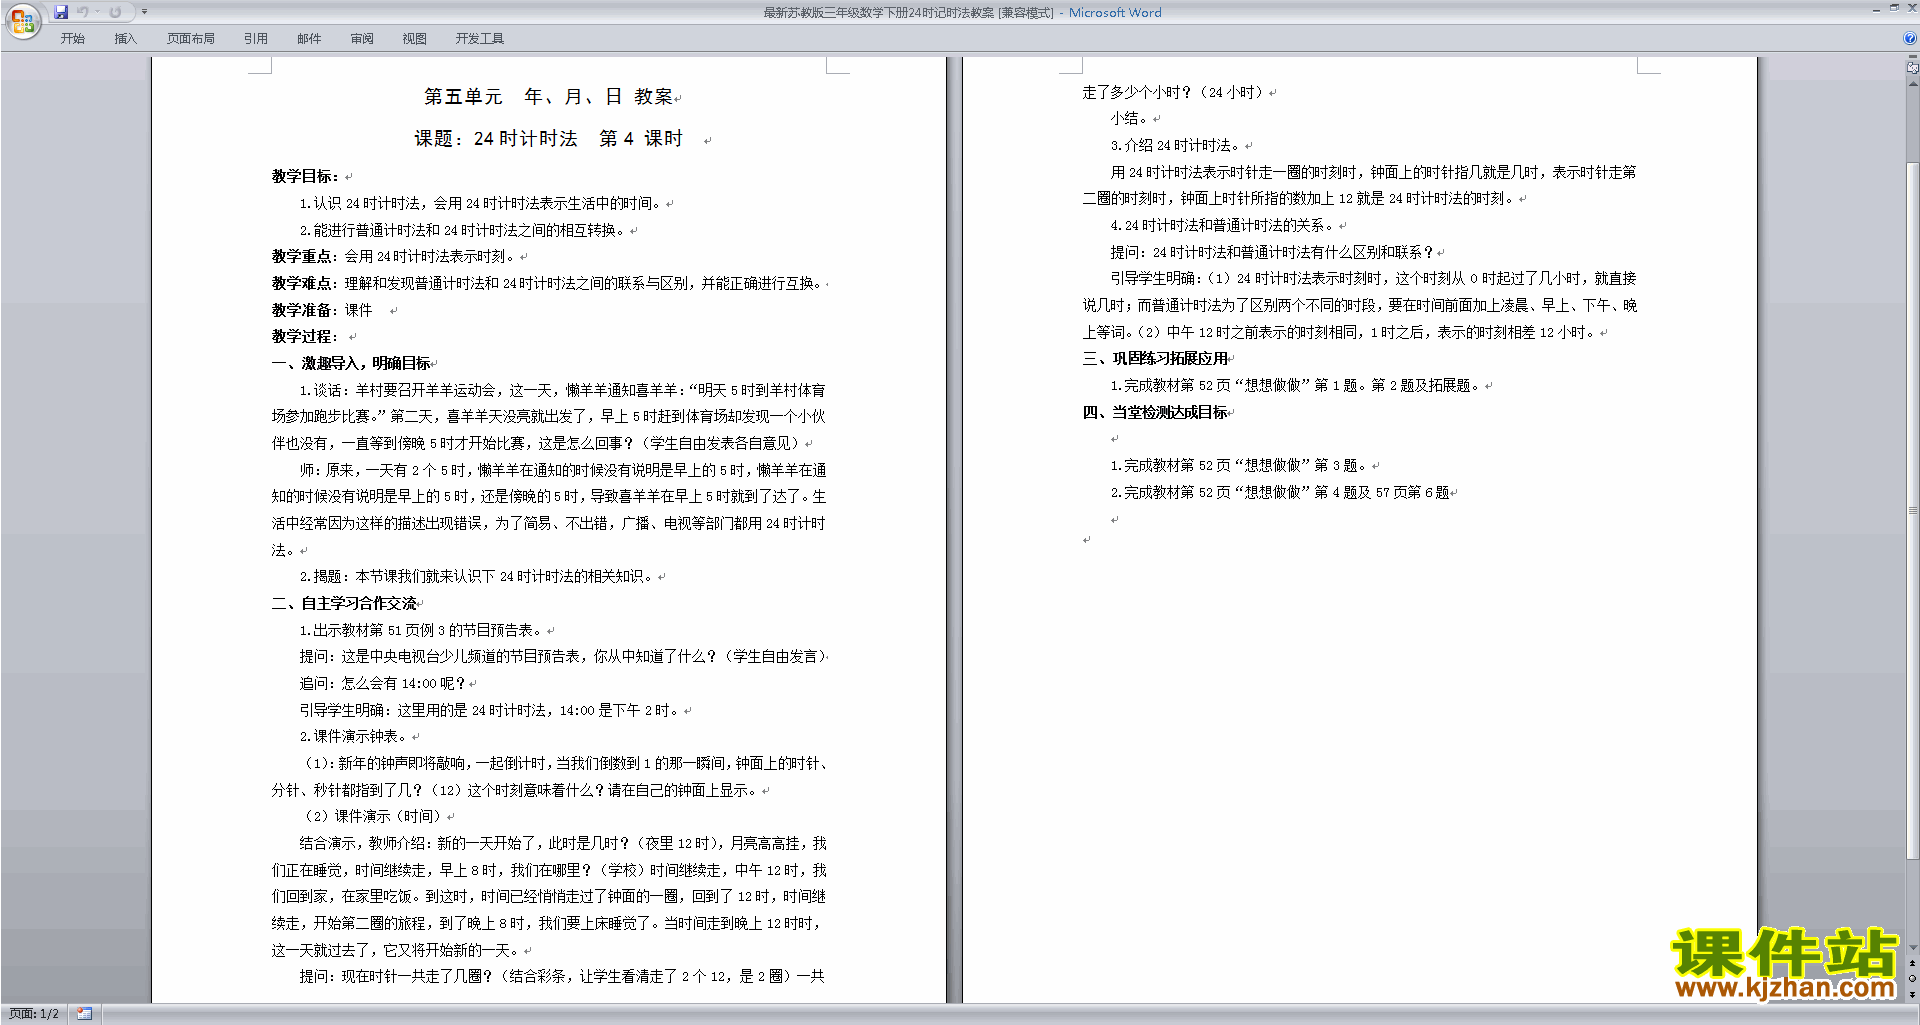This screenshot has width=1920, height=1025.
Task: Toggle the ruler icon above scrollbar
Action: (1912, 69)
